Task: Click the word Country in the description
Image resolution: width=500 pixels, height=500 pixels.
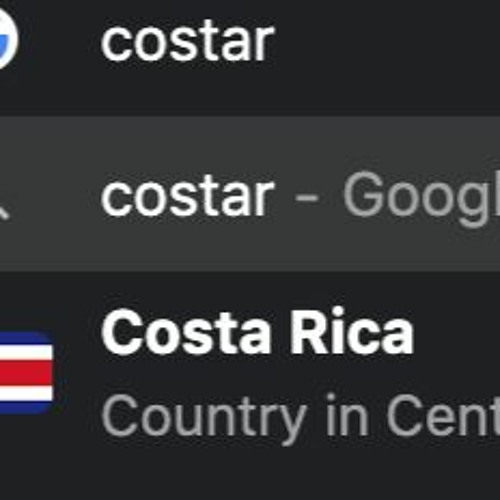Action: 203,418
